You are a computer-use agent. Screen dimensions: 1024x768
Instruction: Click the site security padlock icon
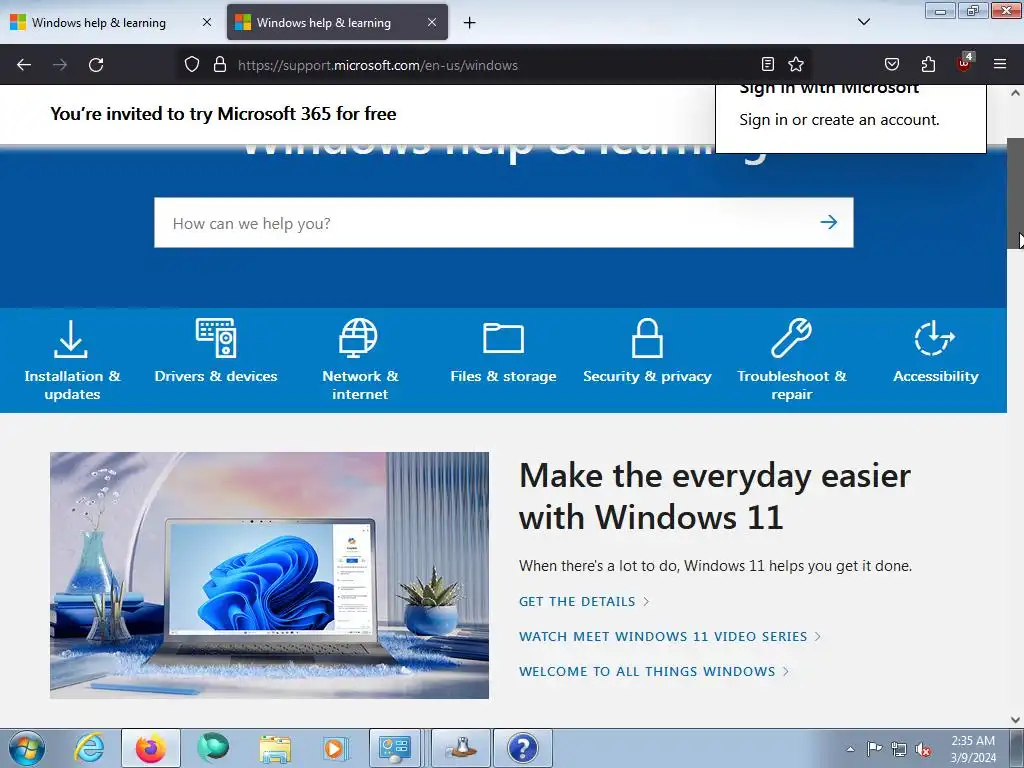(220, 64)
